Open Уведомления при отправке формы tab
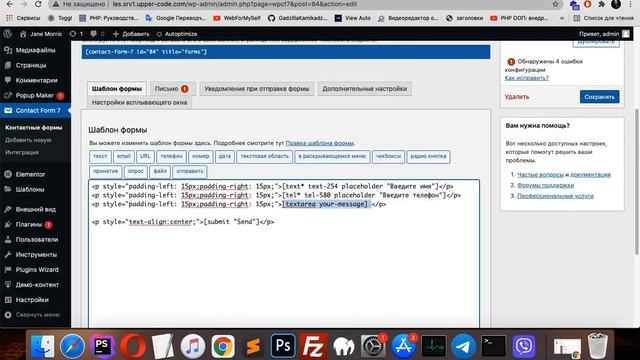The width and height of the screenshot is (640, 360). coord(257,89)
